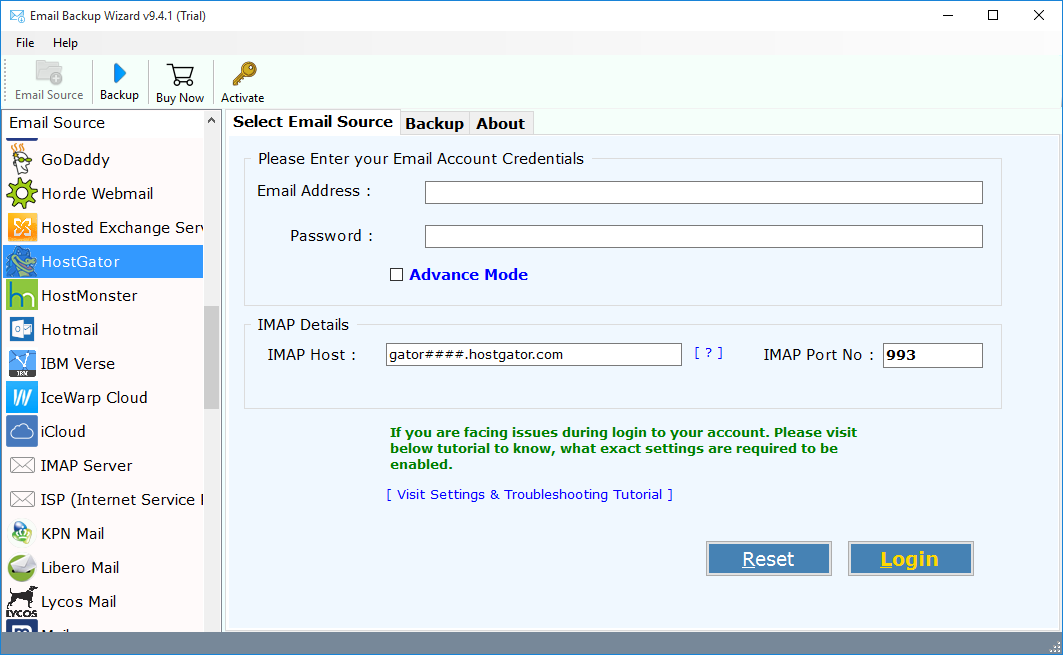The height and width of the screenshot is (655, 1063).
Task: Select Lycos Mail list entry text
Action: click(x=79, y=602)
